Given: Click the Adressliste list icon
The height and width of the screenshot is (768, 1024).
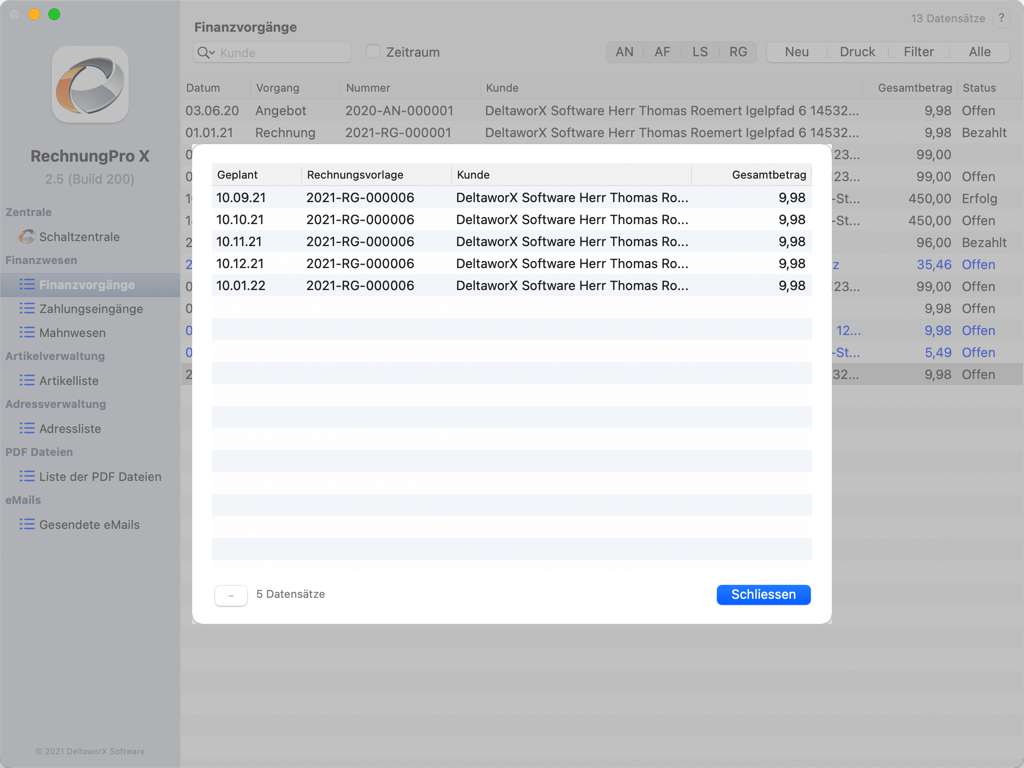Looking at the screenshot, I should pyautogui.click(x=27, y=429).
